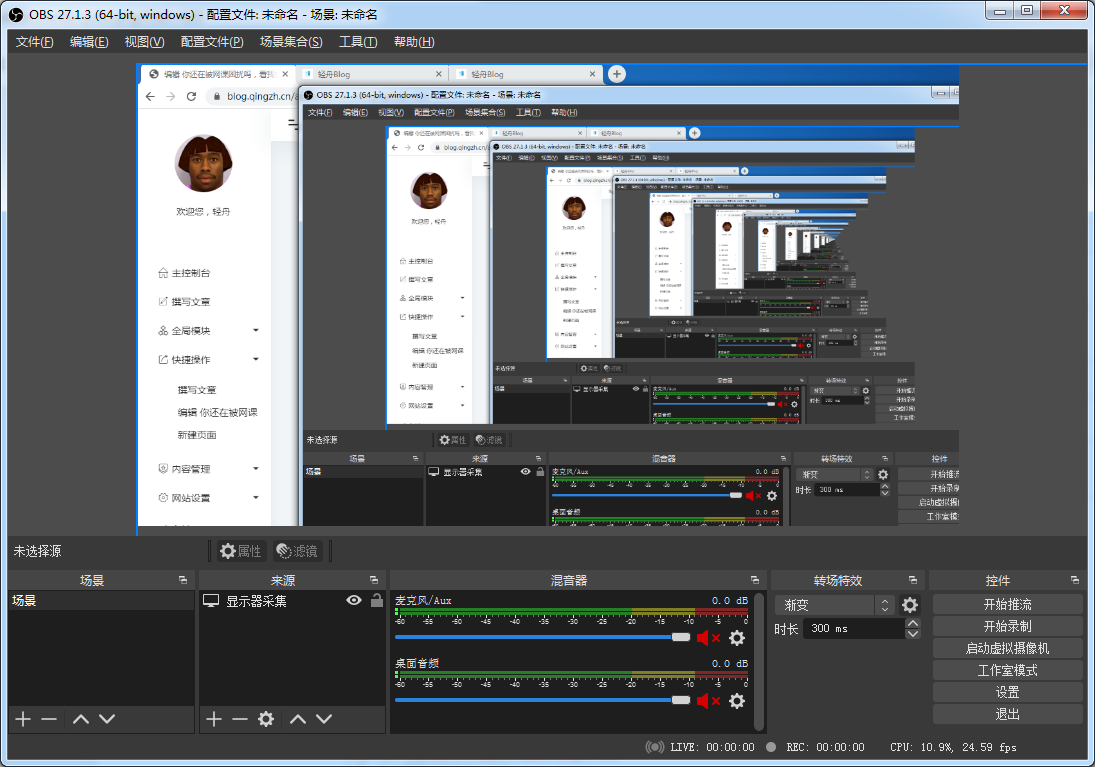
Task: Unmute the 麦克风/Aux speaker icon
Action: coord(708,638)
